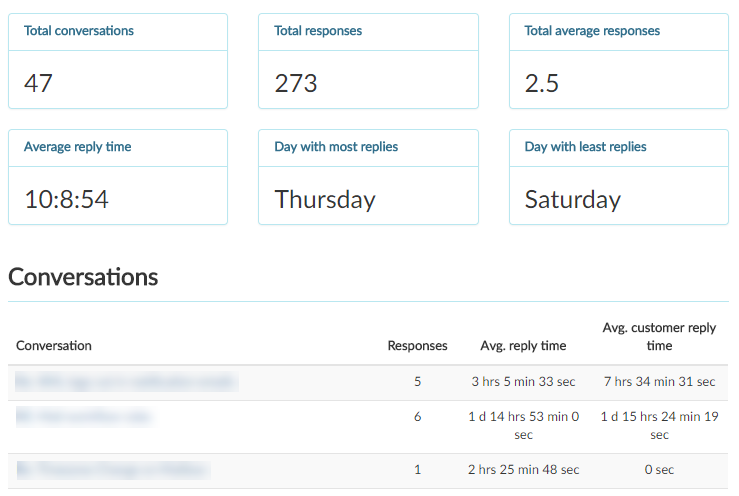The height and width of the screenshot is (496, 739).
Task: Sort by Avg. reply time column
Action: pos(523,346)
